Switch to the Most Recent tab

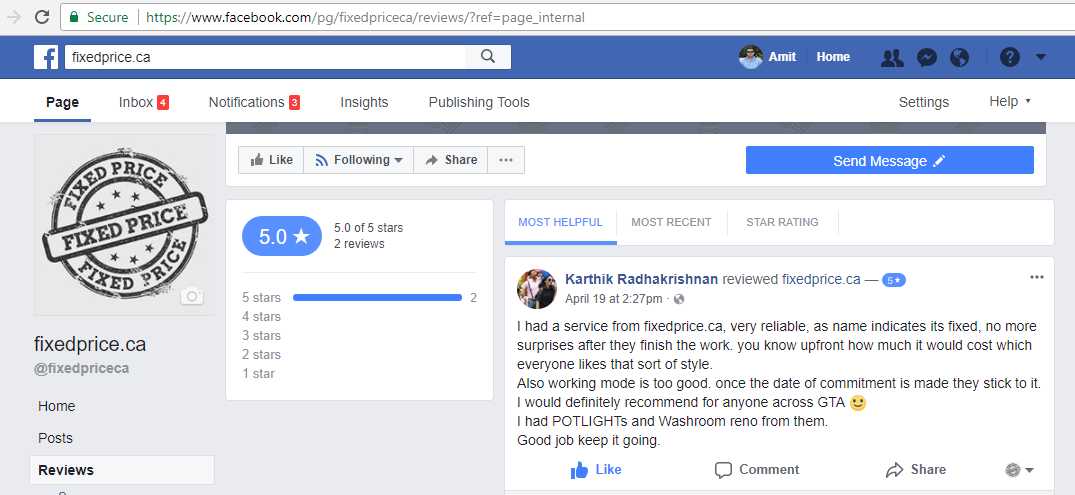click(x=671, y=222)
